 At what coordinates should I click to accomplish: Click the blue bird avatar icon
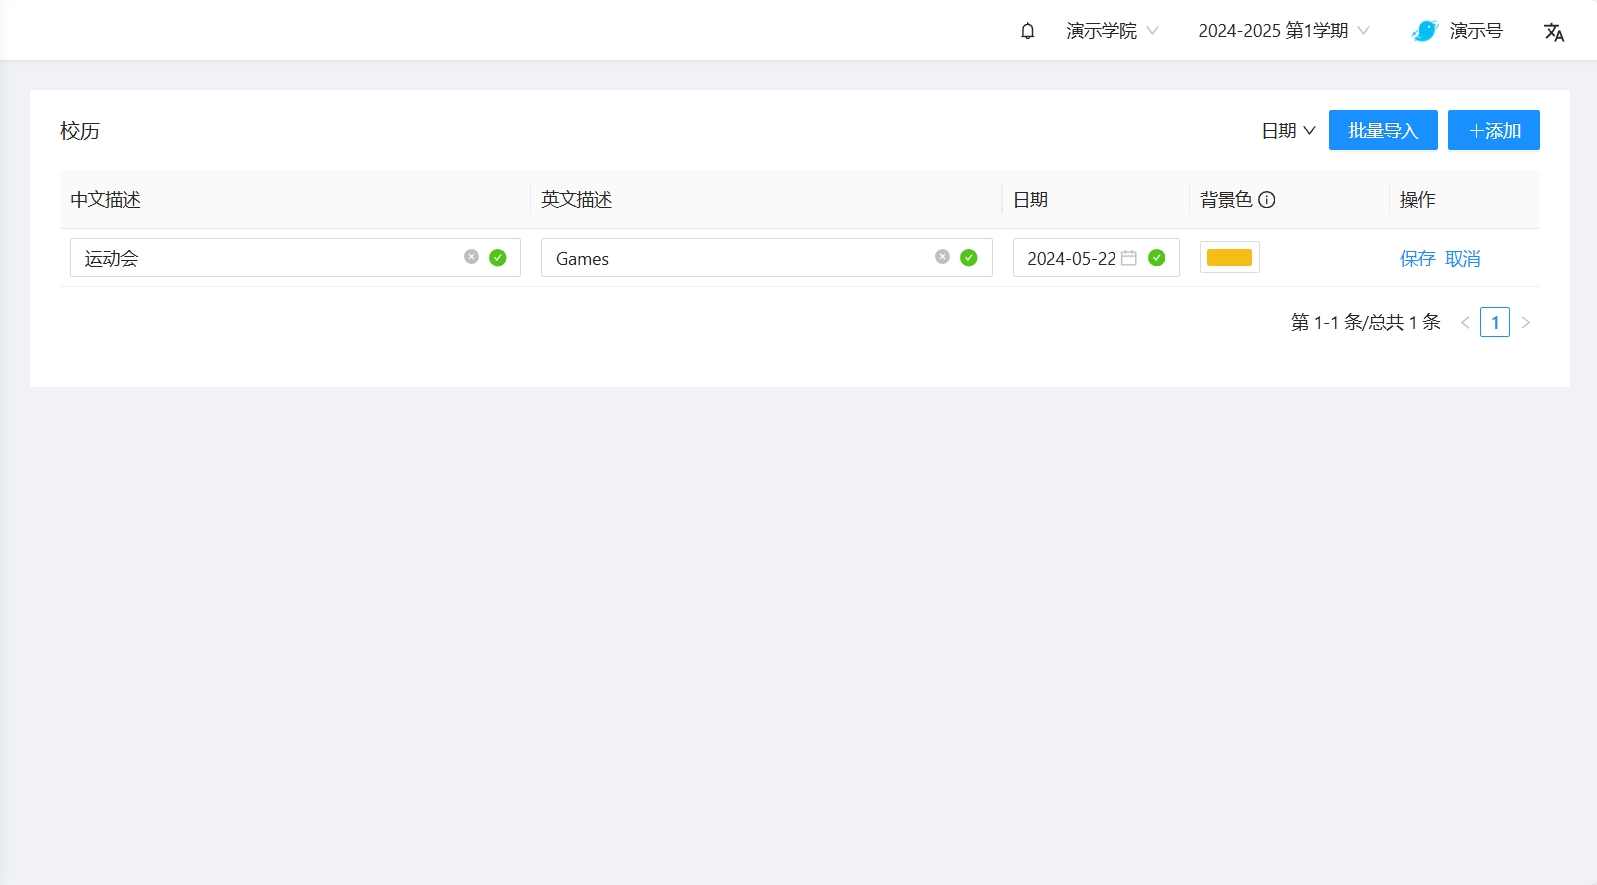(1425, 31)
